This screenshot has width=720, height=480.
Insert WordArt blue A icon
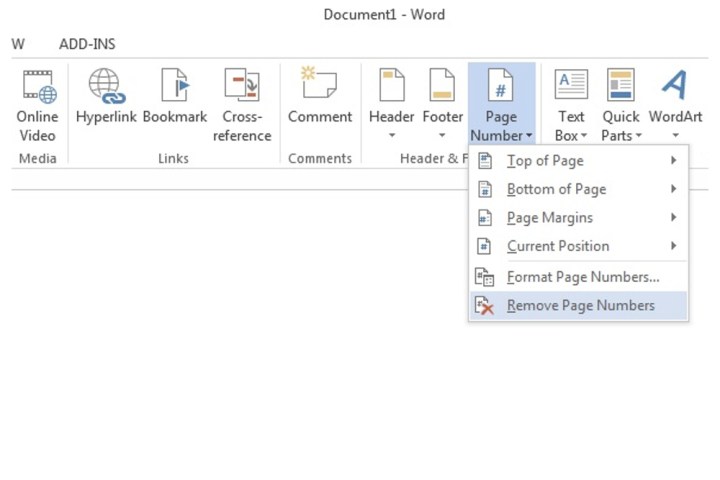tap(675, 85)
